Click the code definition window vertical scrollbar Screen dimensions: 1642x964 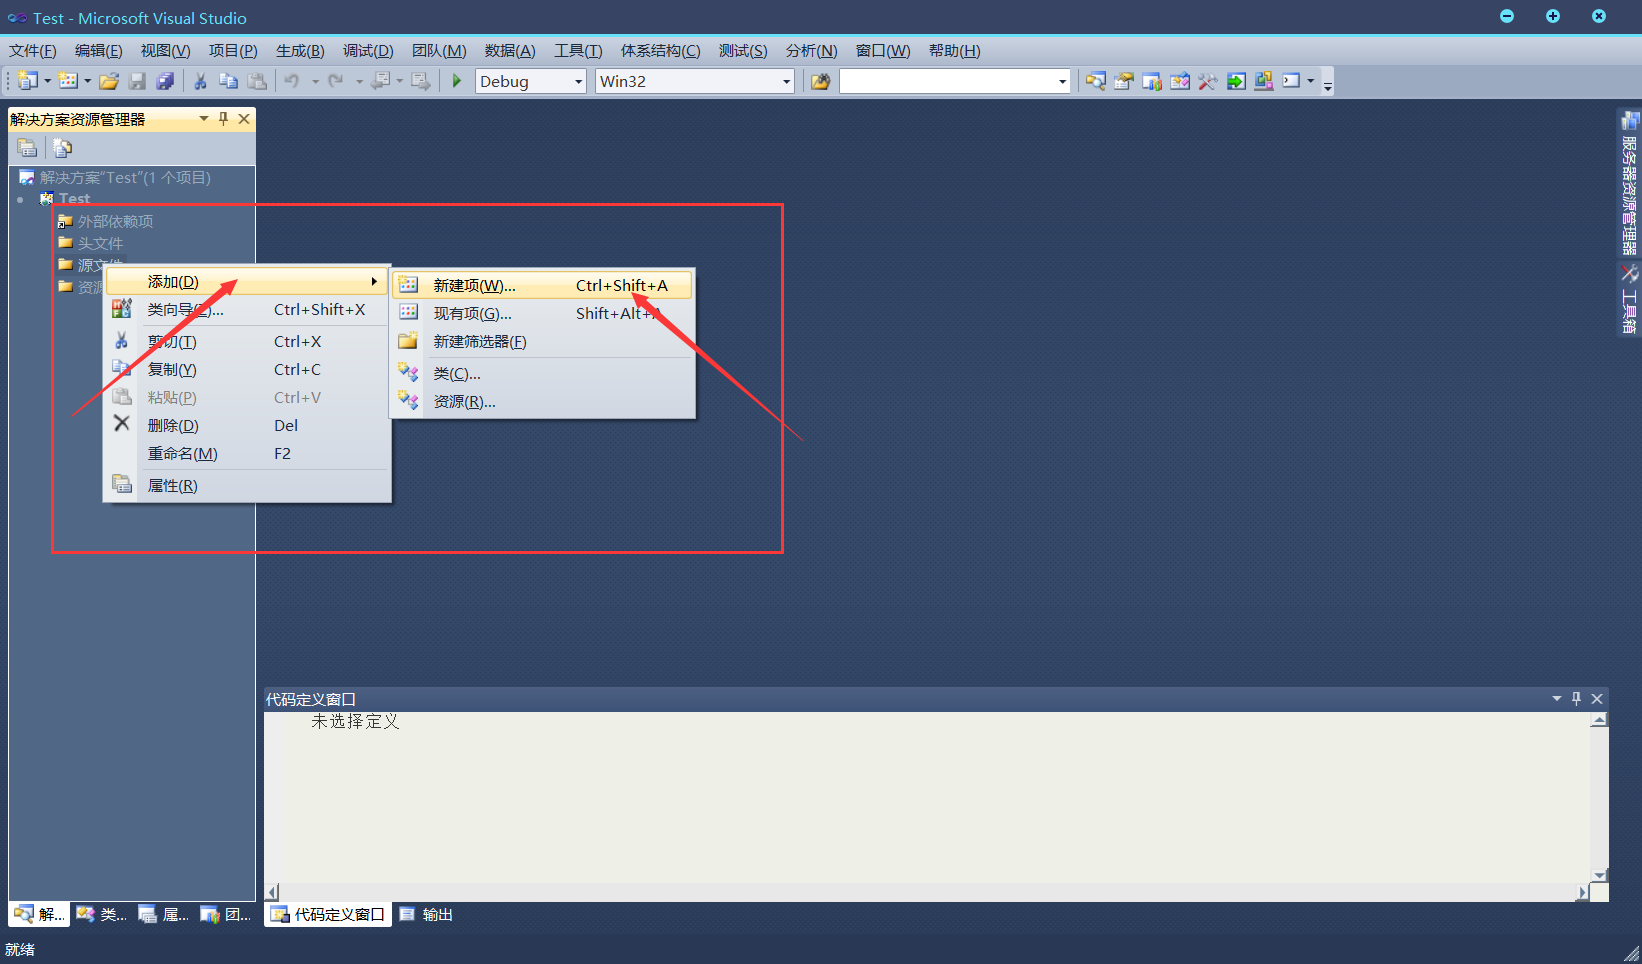click(1599, 797)
